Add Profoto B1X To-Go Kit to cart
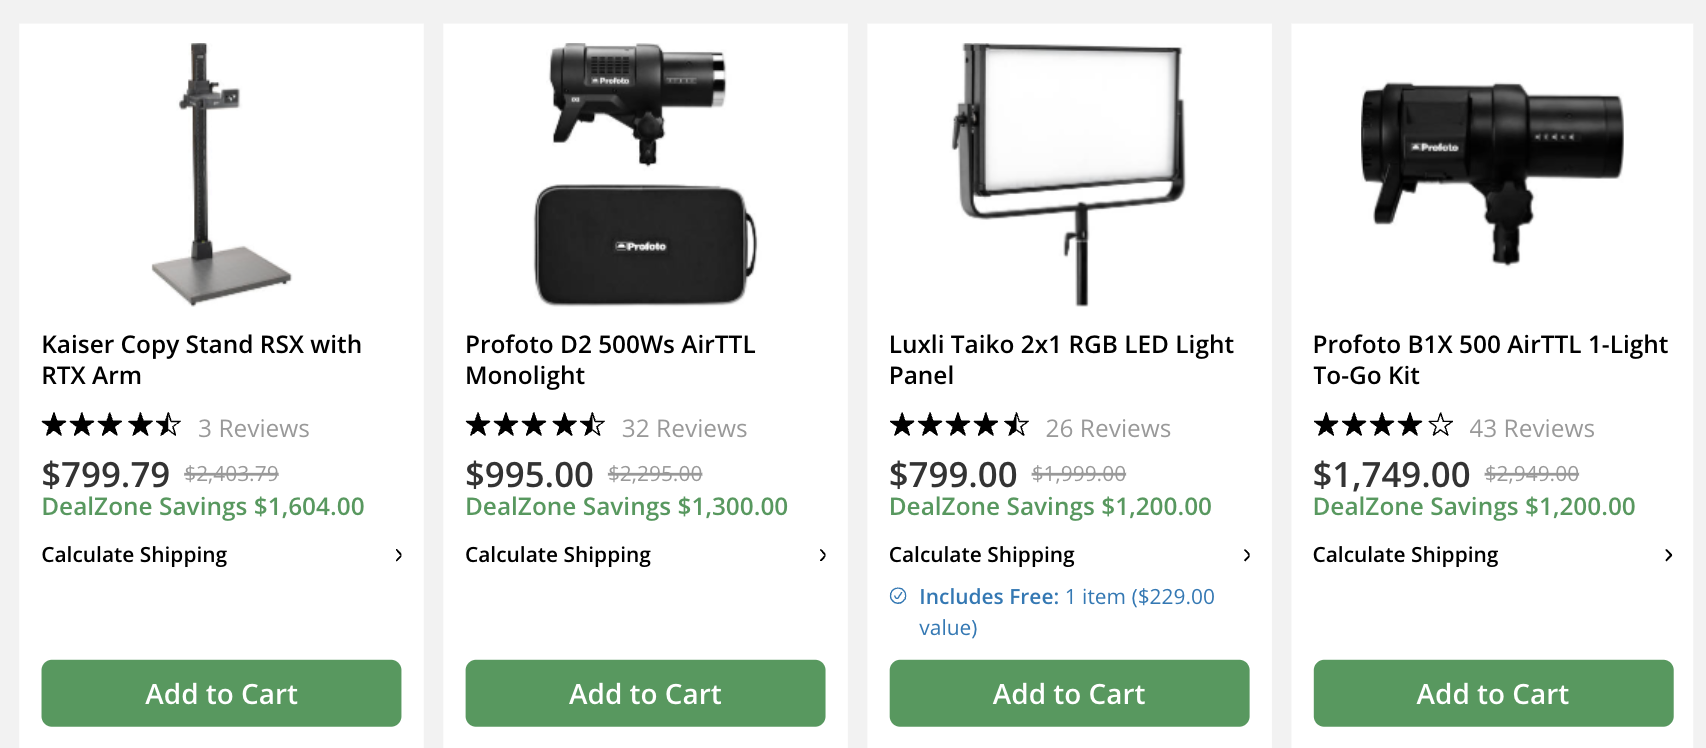This screenshot has width=1706, height=748. click(x=1492, y=693)
